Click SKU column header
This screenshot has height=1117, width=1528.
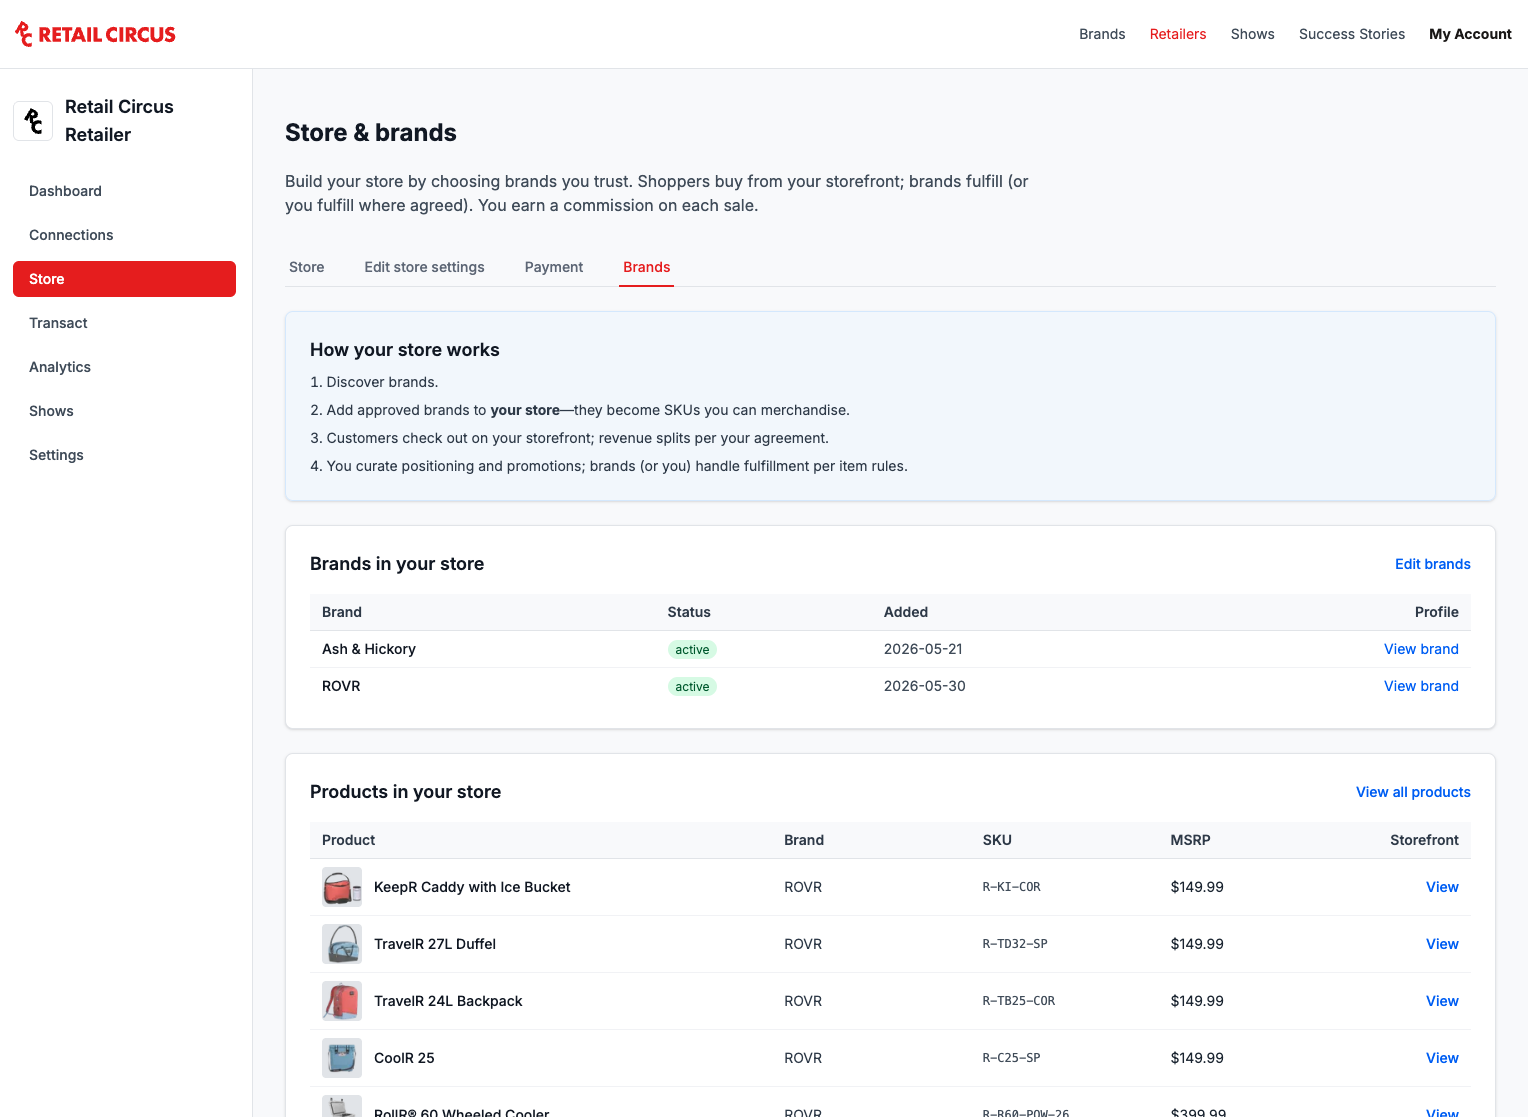tap(997, 840)
